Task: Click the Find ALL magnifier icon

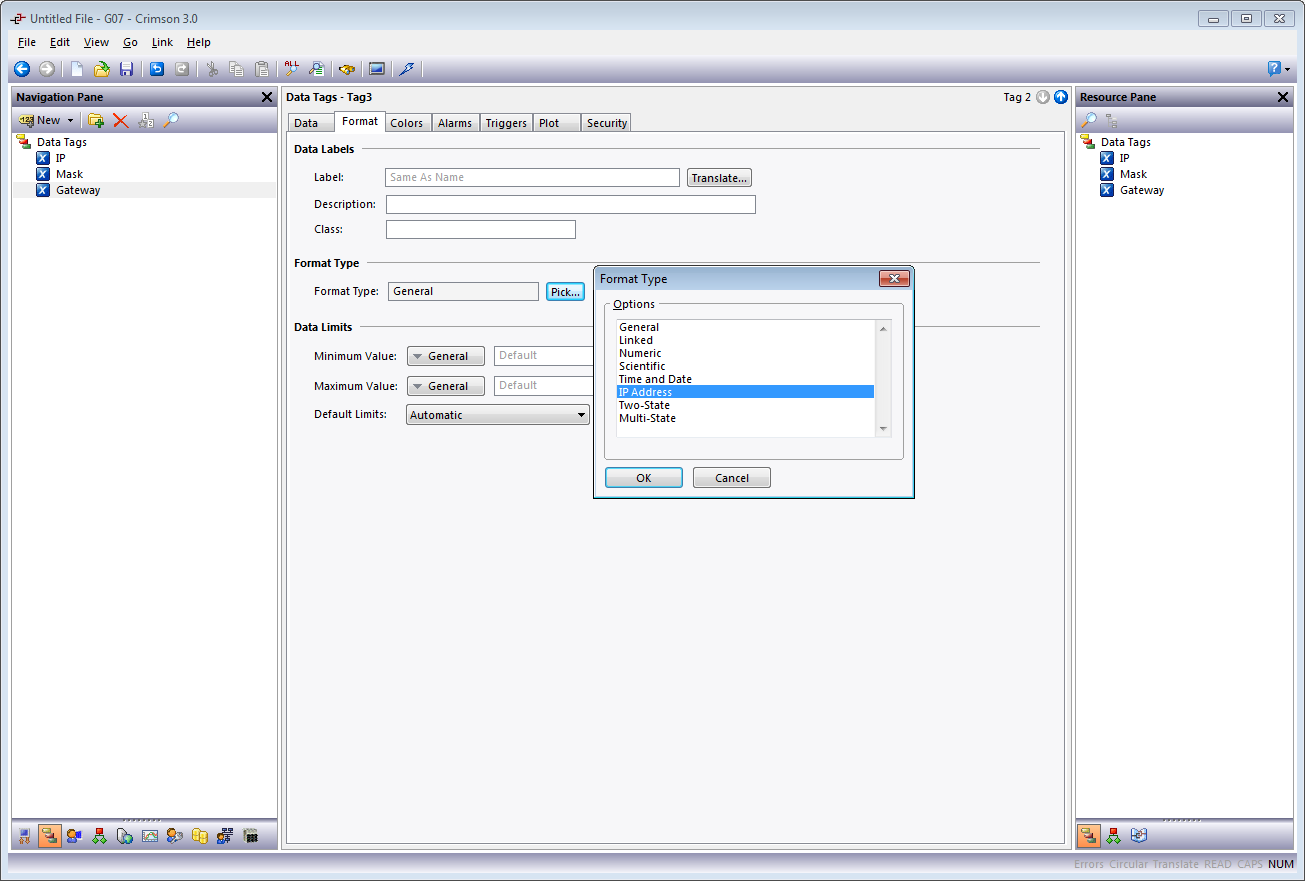Action: [x=292, y=69]
